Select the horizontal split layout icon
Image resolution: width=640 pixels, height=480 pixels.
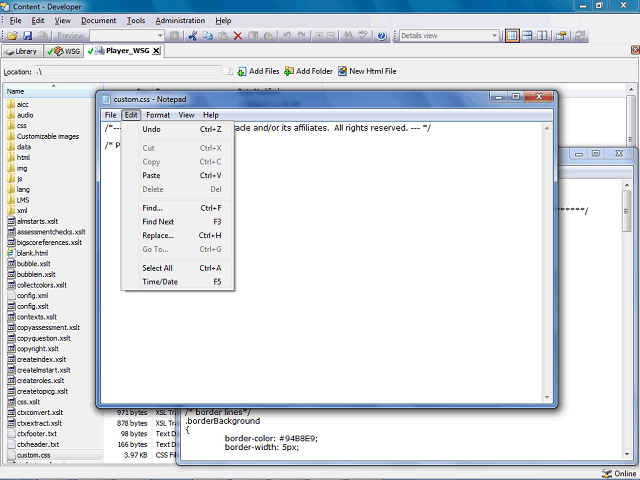tap(527, 36)
